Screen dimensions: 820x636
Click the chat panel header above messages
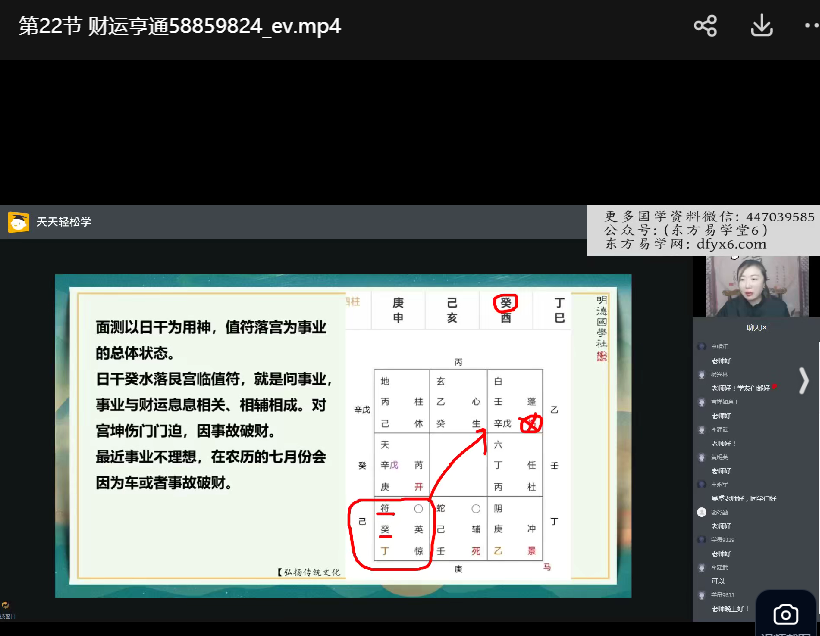click(756, 327)
